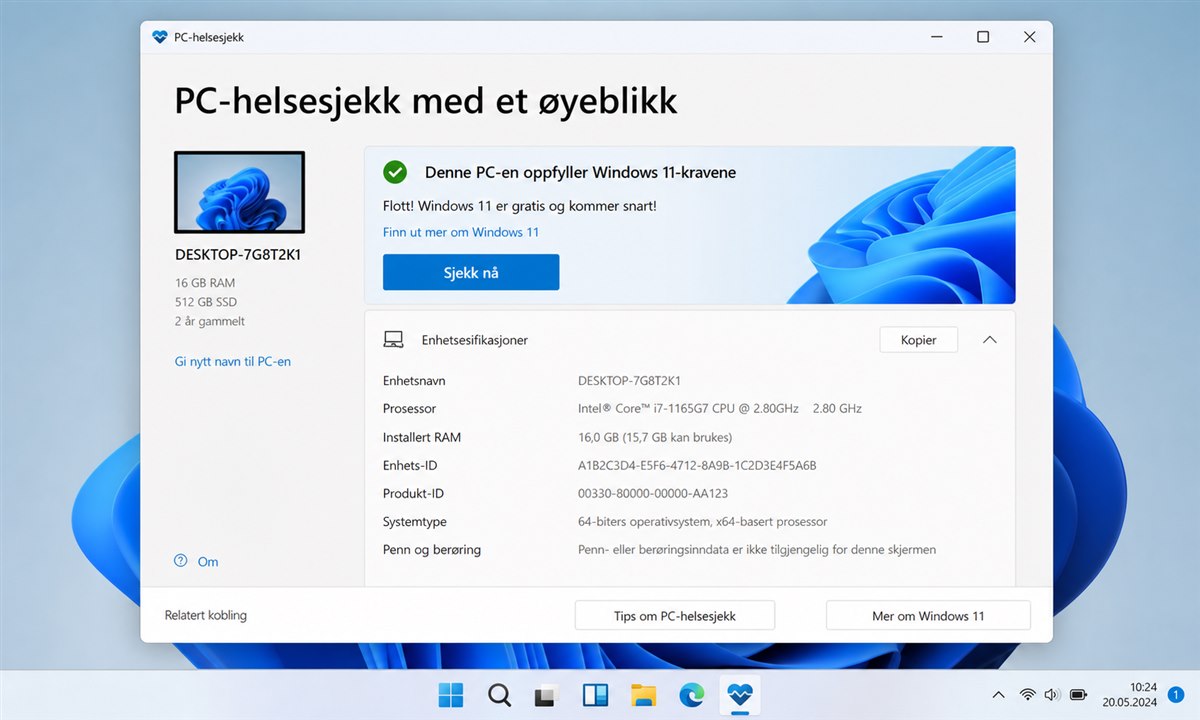Click the Relatert kobling label
The height and width of the screenshot is (720, 1200).
[x=206, y=615]
